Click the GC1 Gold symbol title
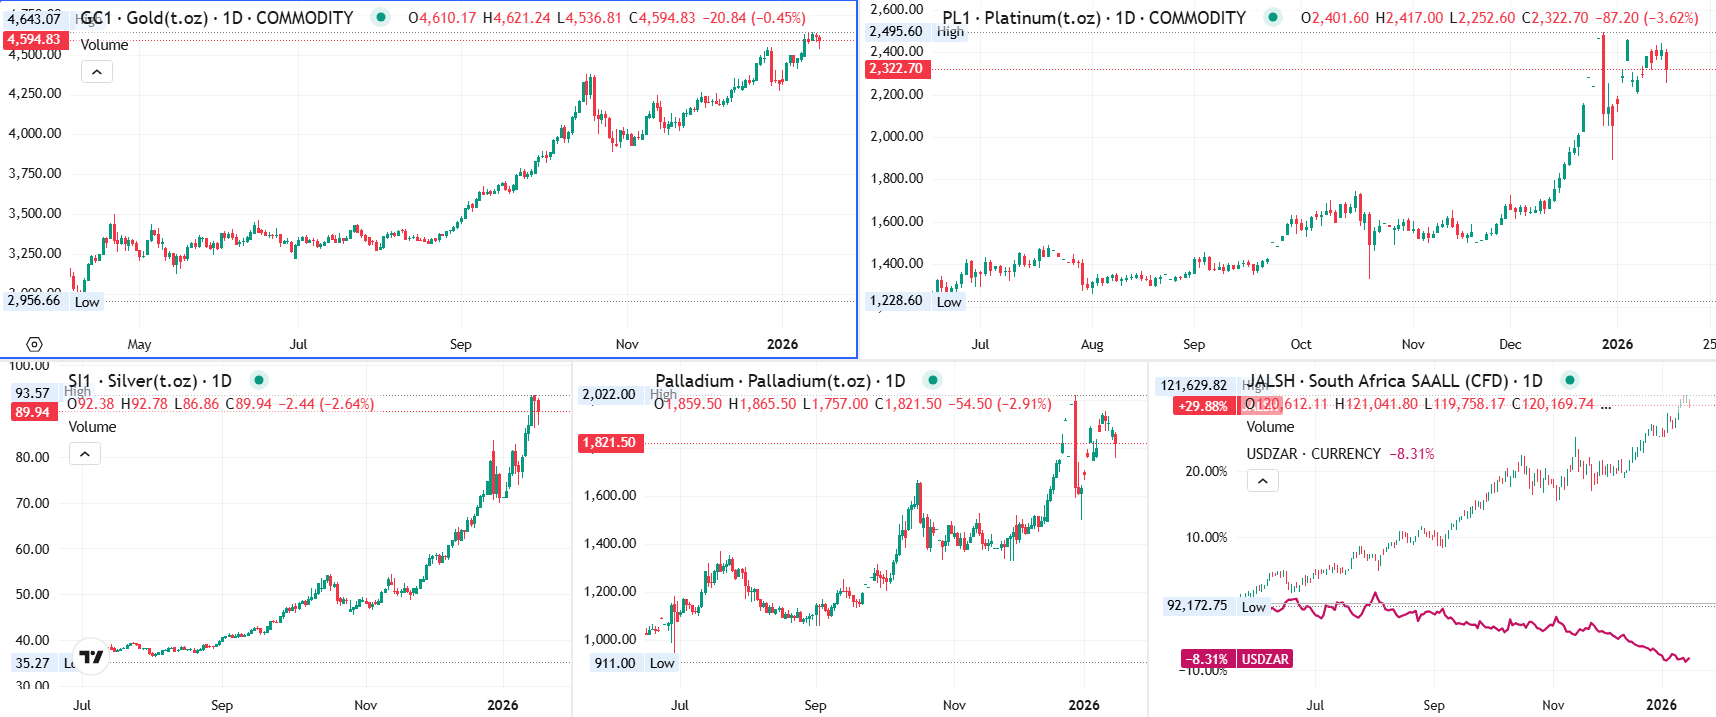 [216, 18]
